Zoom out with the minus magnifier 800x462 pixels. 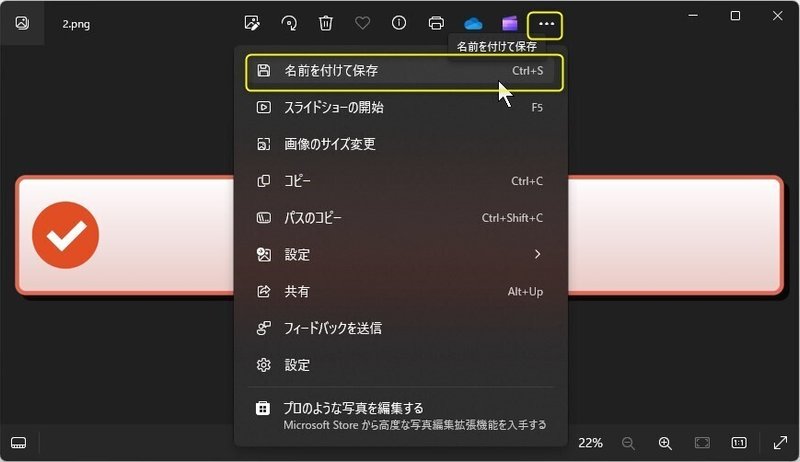click(x=628, y=443)
